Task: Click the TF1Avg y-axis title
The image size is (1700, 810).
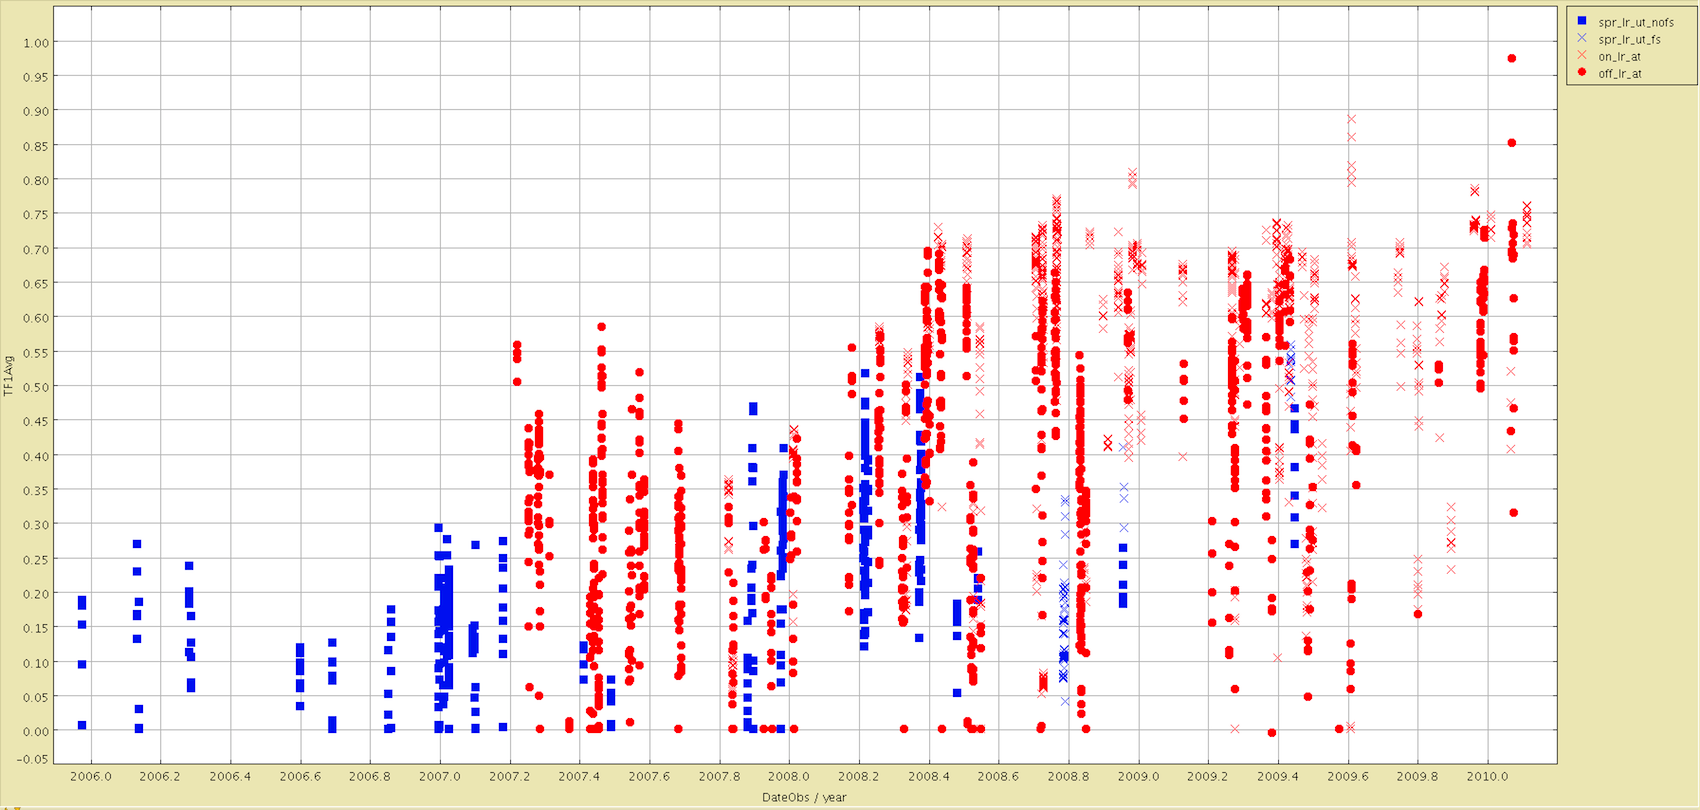Action: coord(9,376)
